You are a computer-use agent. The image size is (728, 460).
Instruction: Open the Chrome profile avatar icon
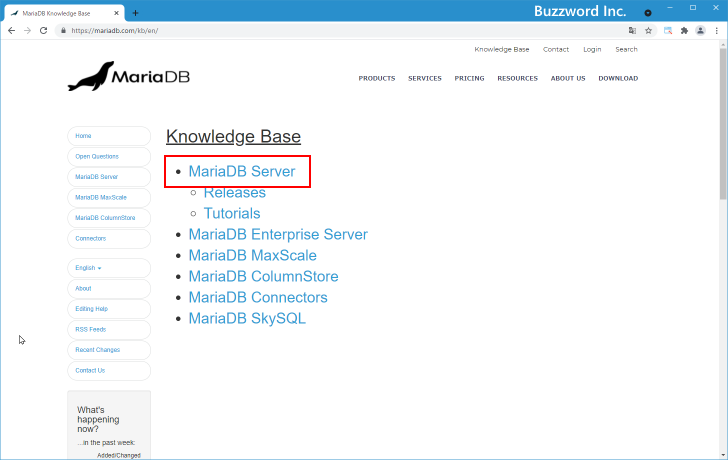[700, 31]
